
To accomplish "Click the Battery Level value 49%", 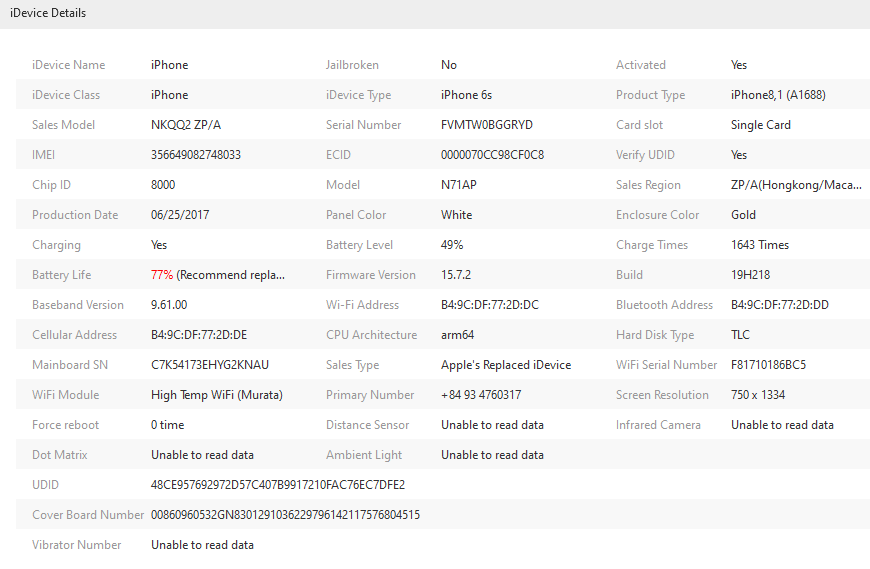I will (x=452, y=245).
